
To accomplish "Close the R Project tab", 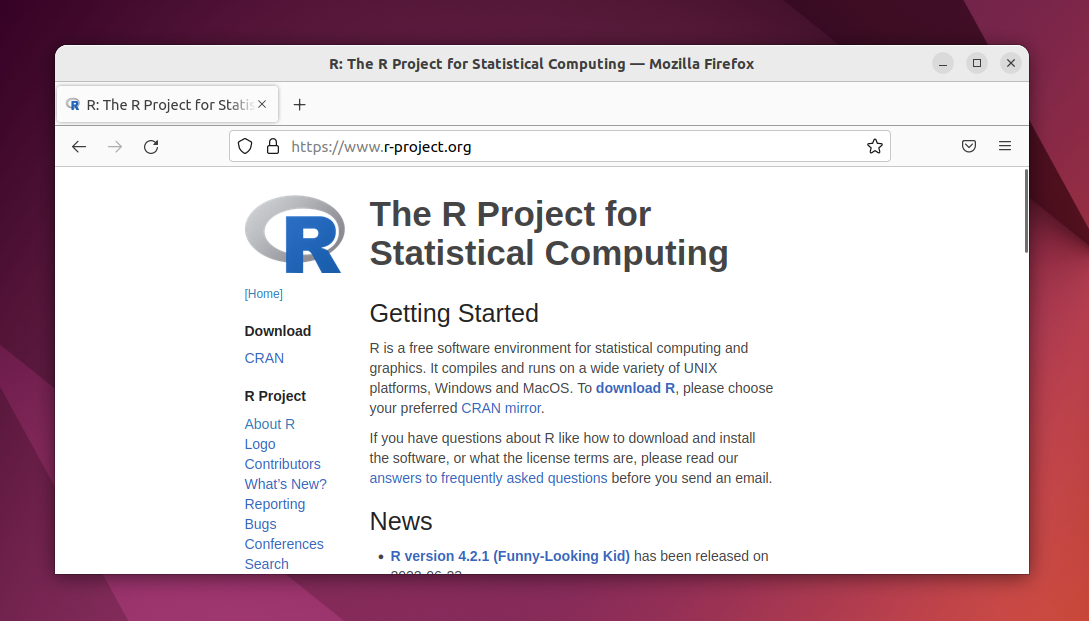I will (x=262, y=104).
